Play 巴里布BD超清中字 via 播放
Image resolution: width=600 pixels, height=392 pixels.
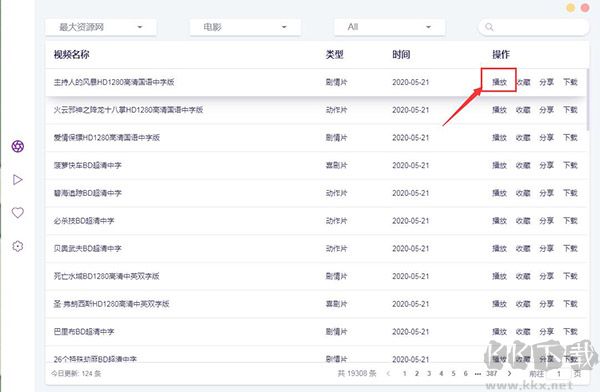(x=499, y=332)
